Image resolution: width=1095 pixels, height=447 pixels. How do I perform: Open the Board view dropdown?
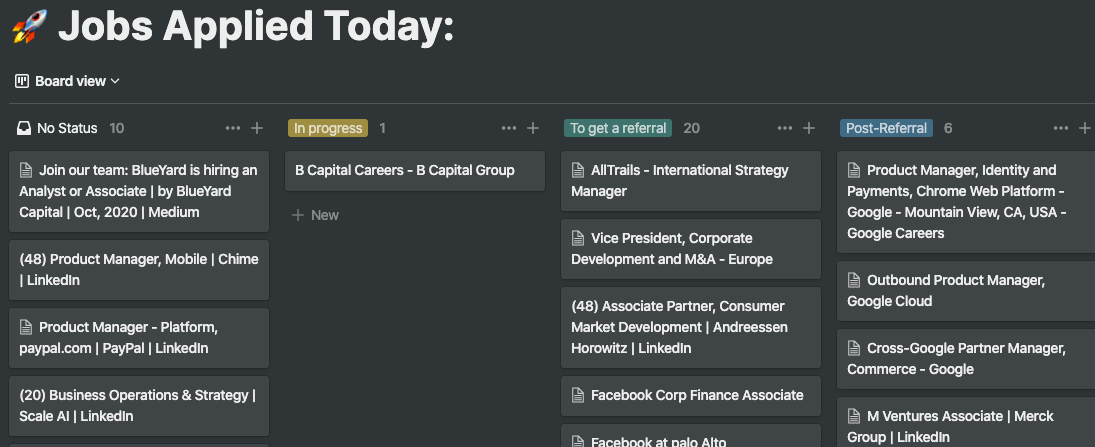(x=68, y=81)
